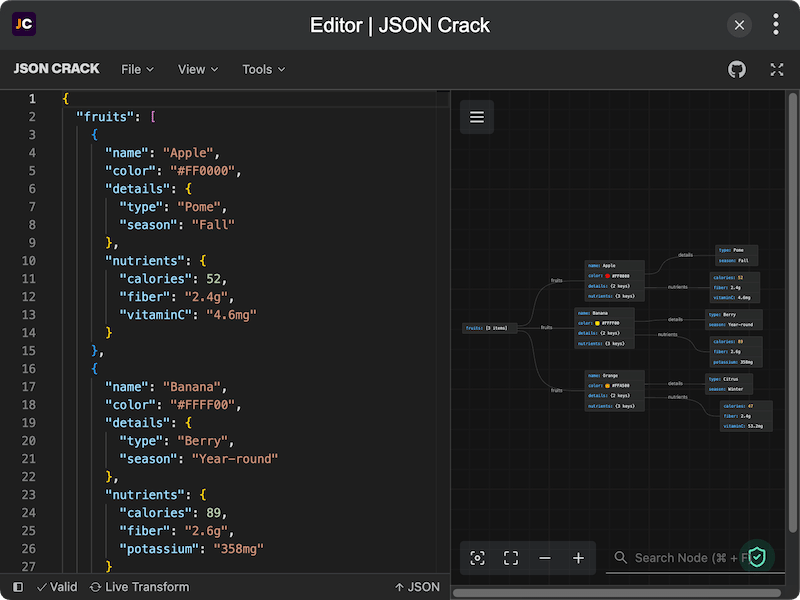This screenshot has height=600, width=800.
Task: Click "2.6g" value in the code editor
Action: 206,531
